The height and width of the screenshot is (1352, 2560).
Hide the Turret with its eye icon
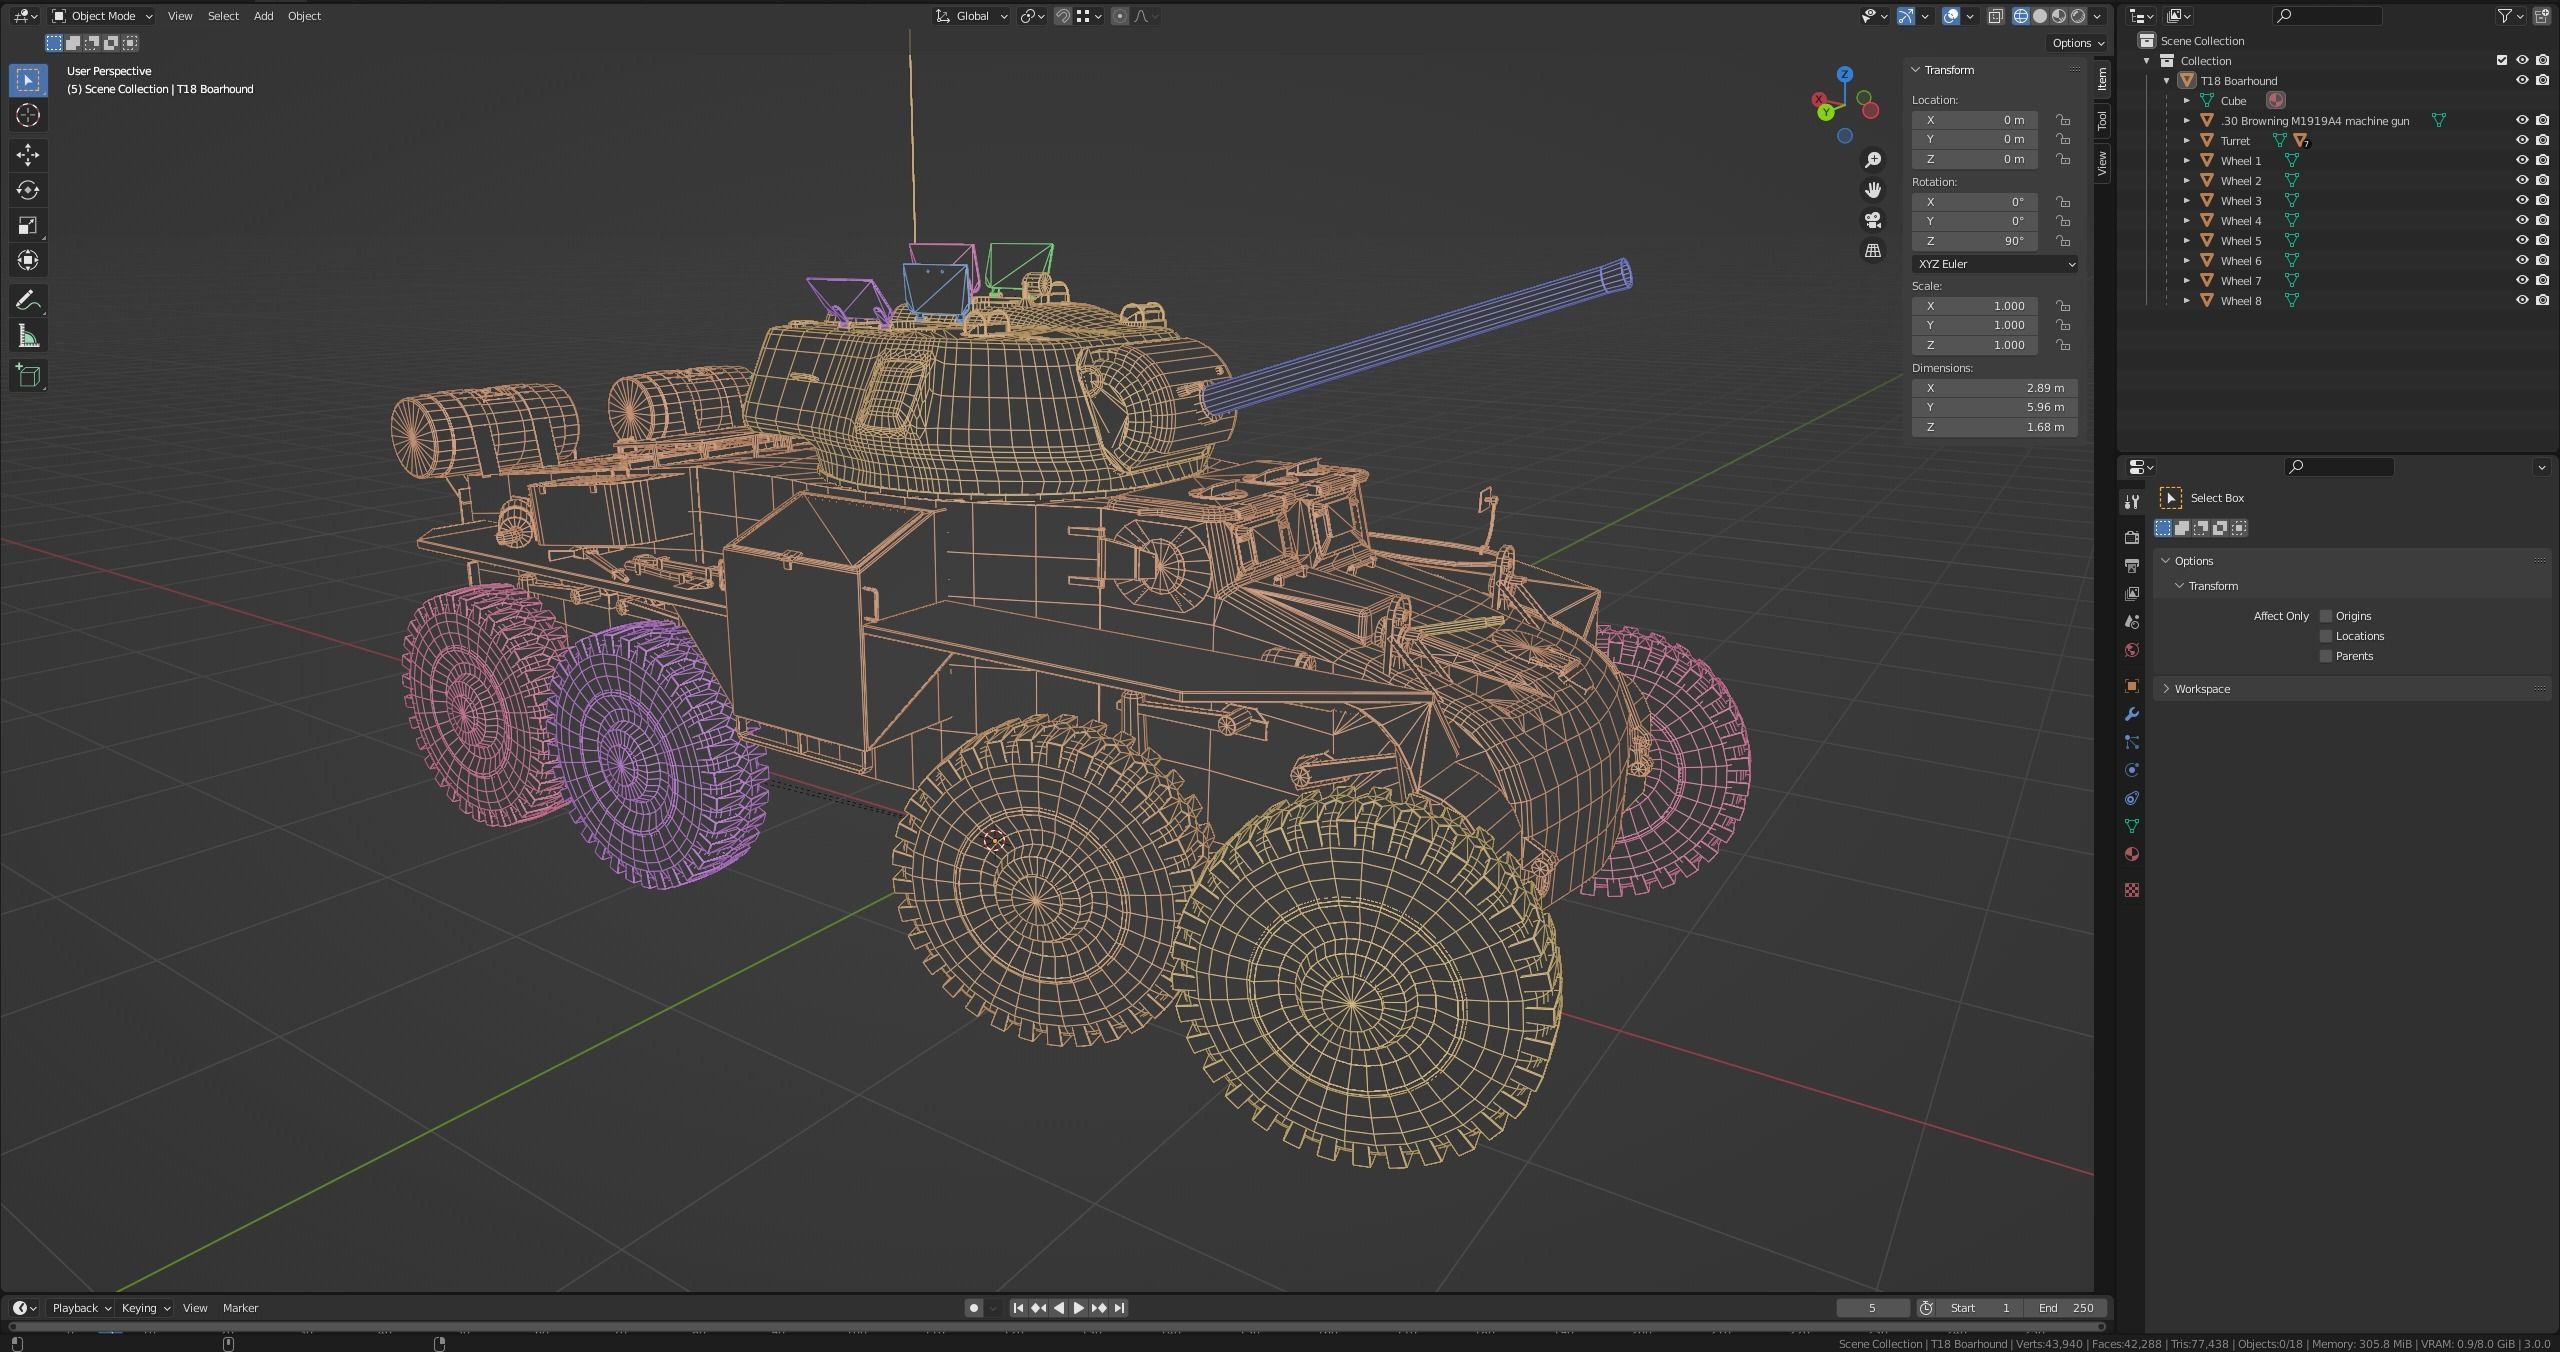point(2522,140)
